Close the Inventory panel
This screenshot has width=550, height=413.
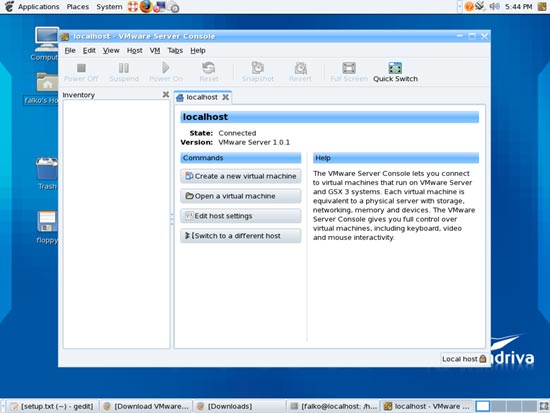[x=166, y=94]
